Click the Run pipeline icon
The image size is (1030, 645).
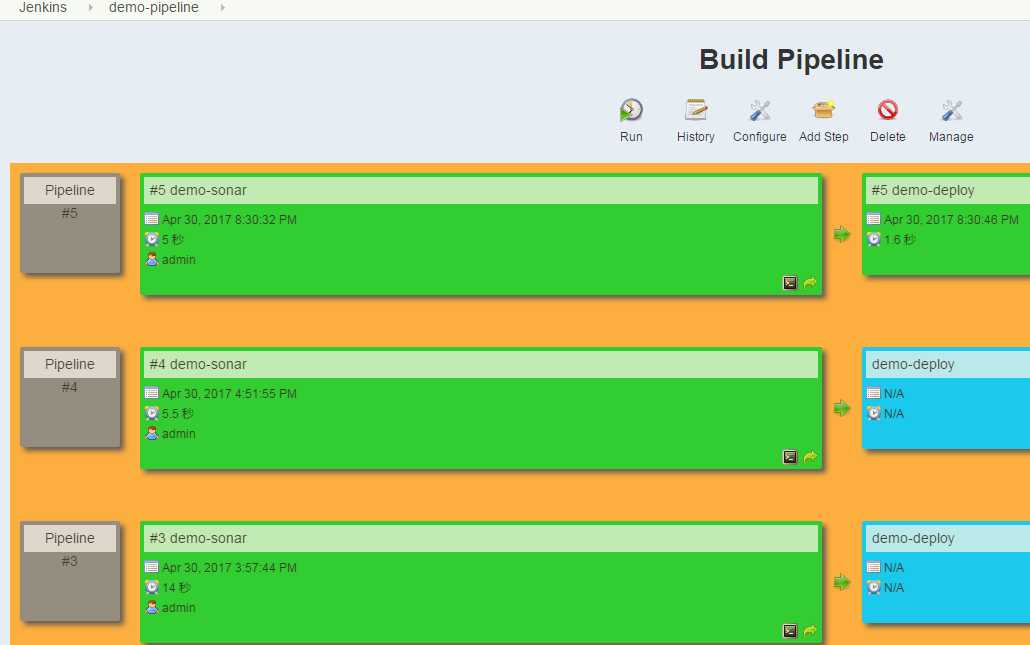click(x=631, y=110)
